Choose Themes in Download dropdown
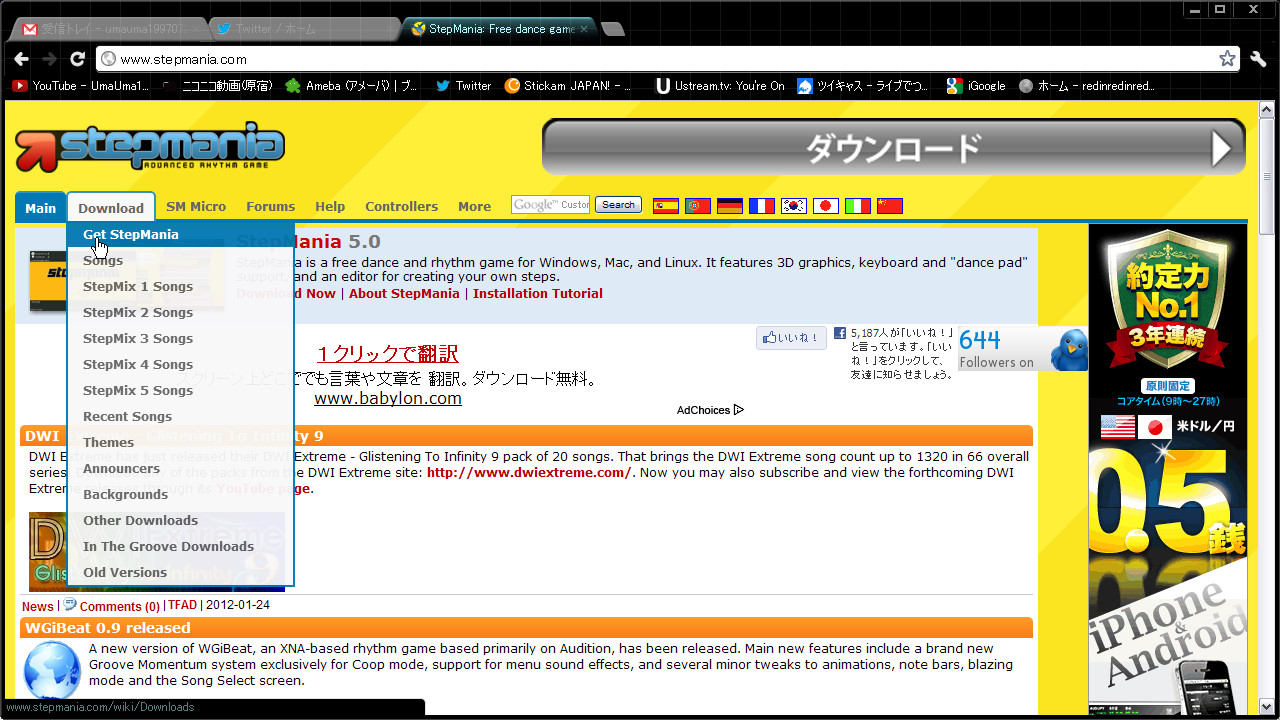 (181, 442)
